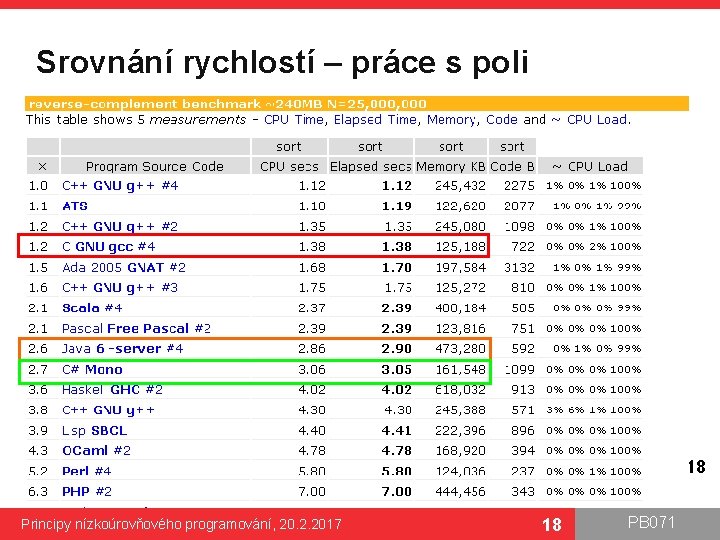Viewport: 720px width, 540px height.
Task: Select CPU secs 7.00 in PHP row
Action: [x=312, y=492]
